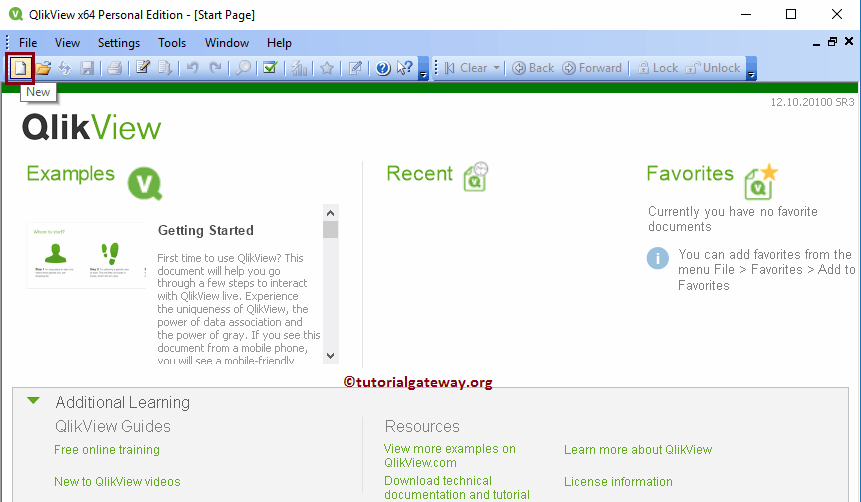Maximize the QlikView application window
This screenshot has width=861, height=502.
[791, 14]
